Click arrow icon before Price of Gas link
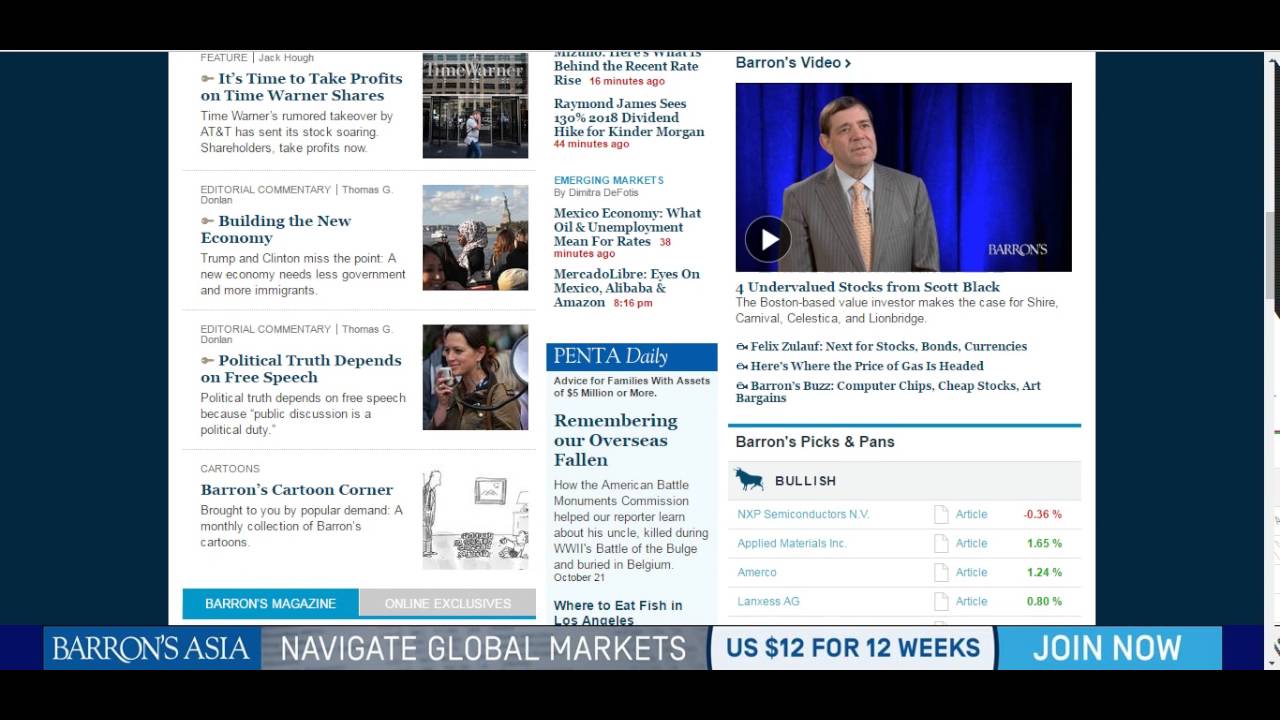The image size is (1280, 720). [x=742, y=367]
